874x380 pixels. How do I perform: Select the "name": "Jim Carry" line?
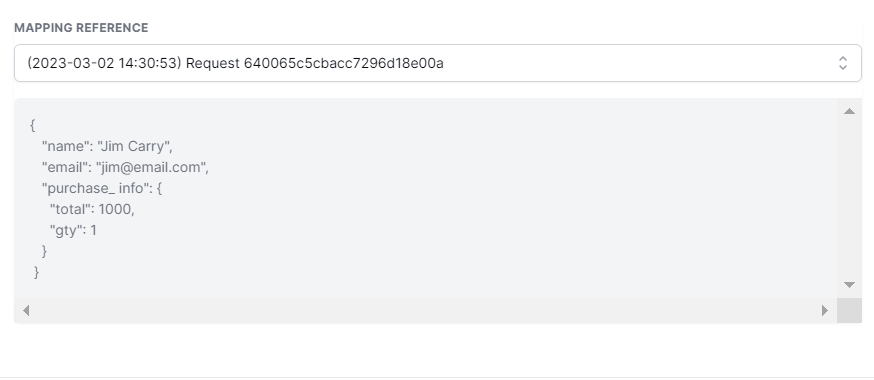(x=107, y=147)
